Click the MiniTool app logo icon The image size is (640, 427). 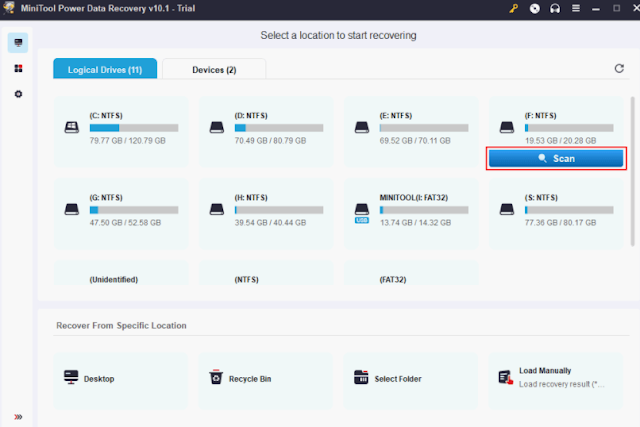[x=9, y=8]
